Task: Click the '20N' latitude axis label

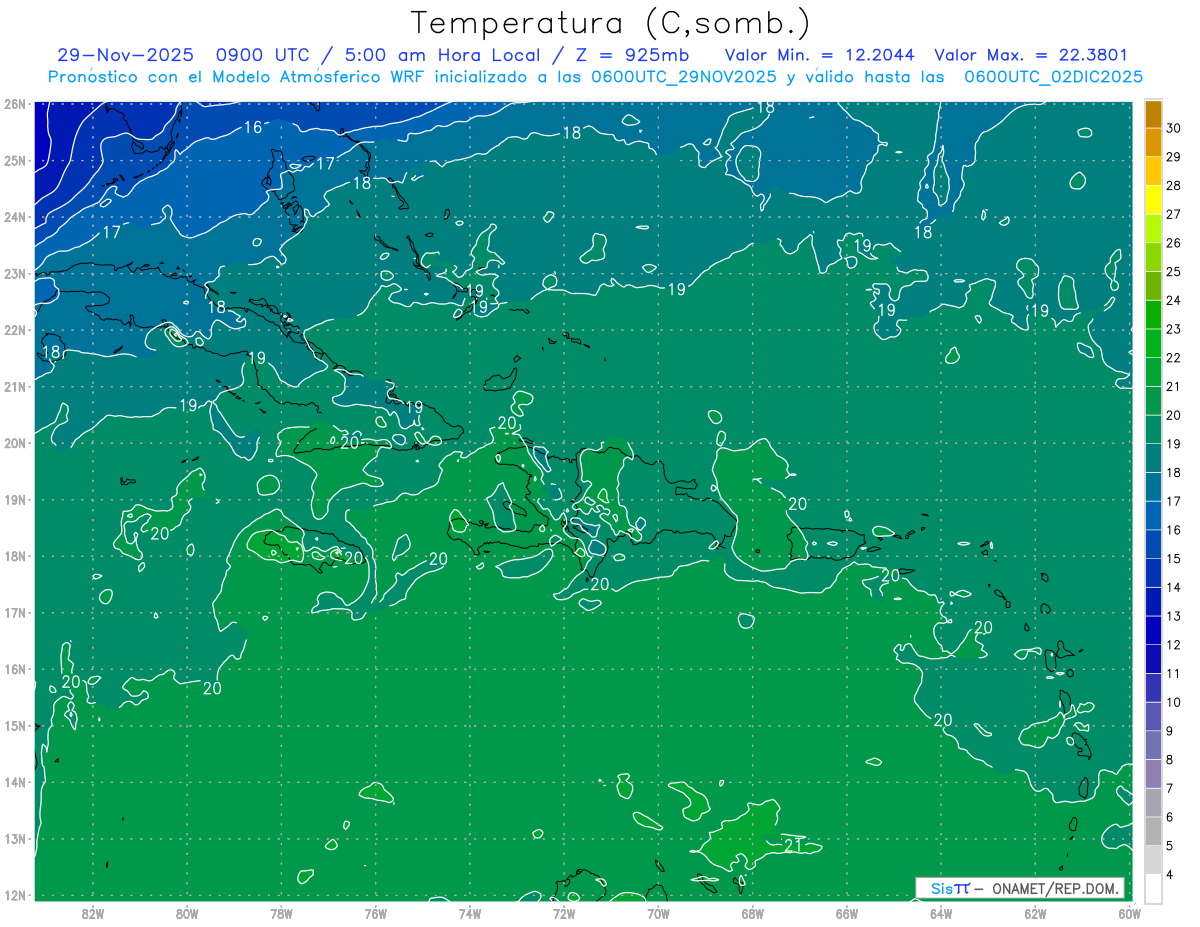Action: click(14, 443)
